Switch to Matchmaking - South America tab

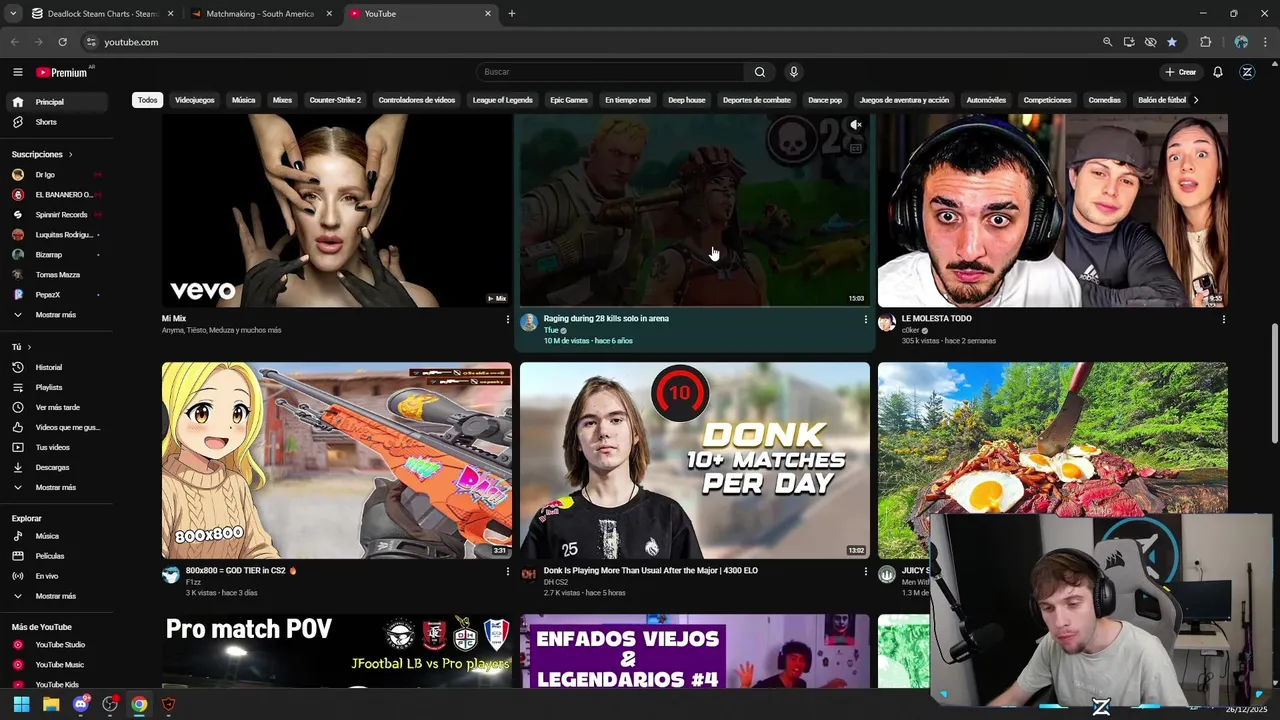(x=260, y=14)
